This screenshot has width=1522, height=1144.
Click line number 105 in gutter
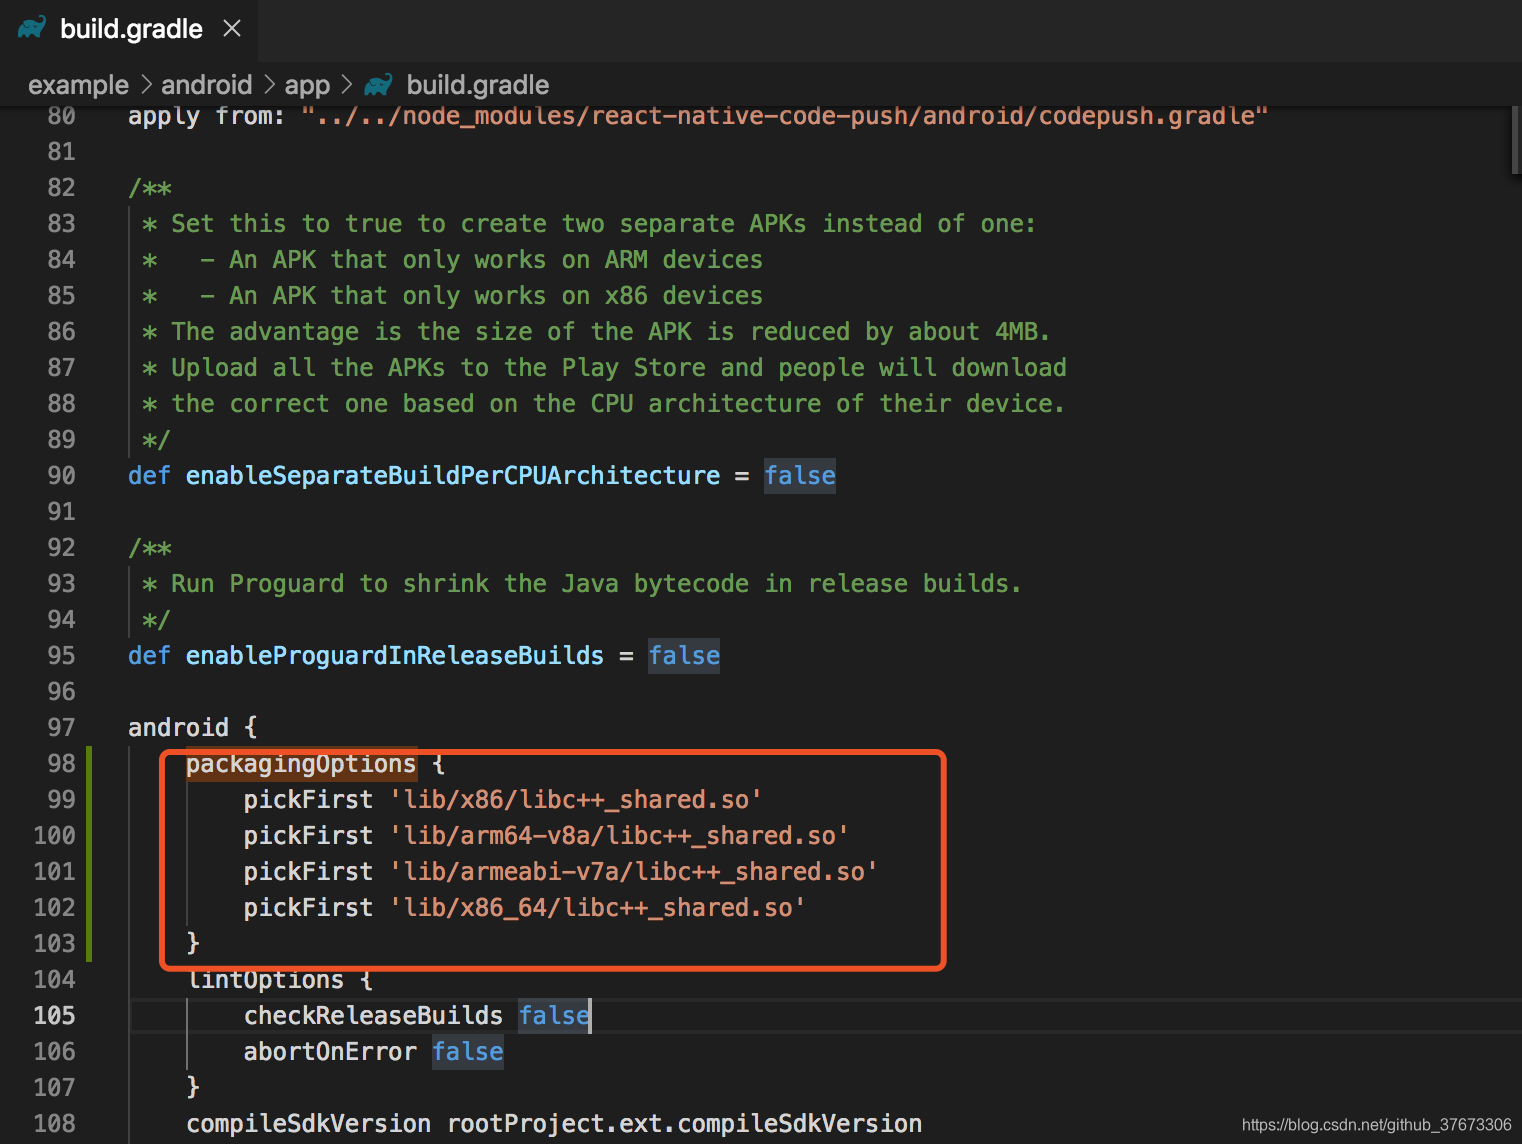point(54,1016)
